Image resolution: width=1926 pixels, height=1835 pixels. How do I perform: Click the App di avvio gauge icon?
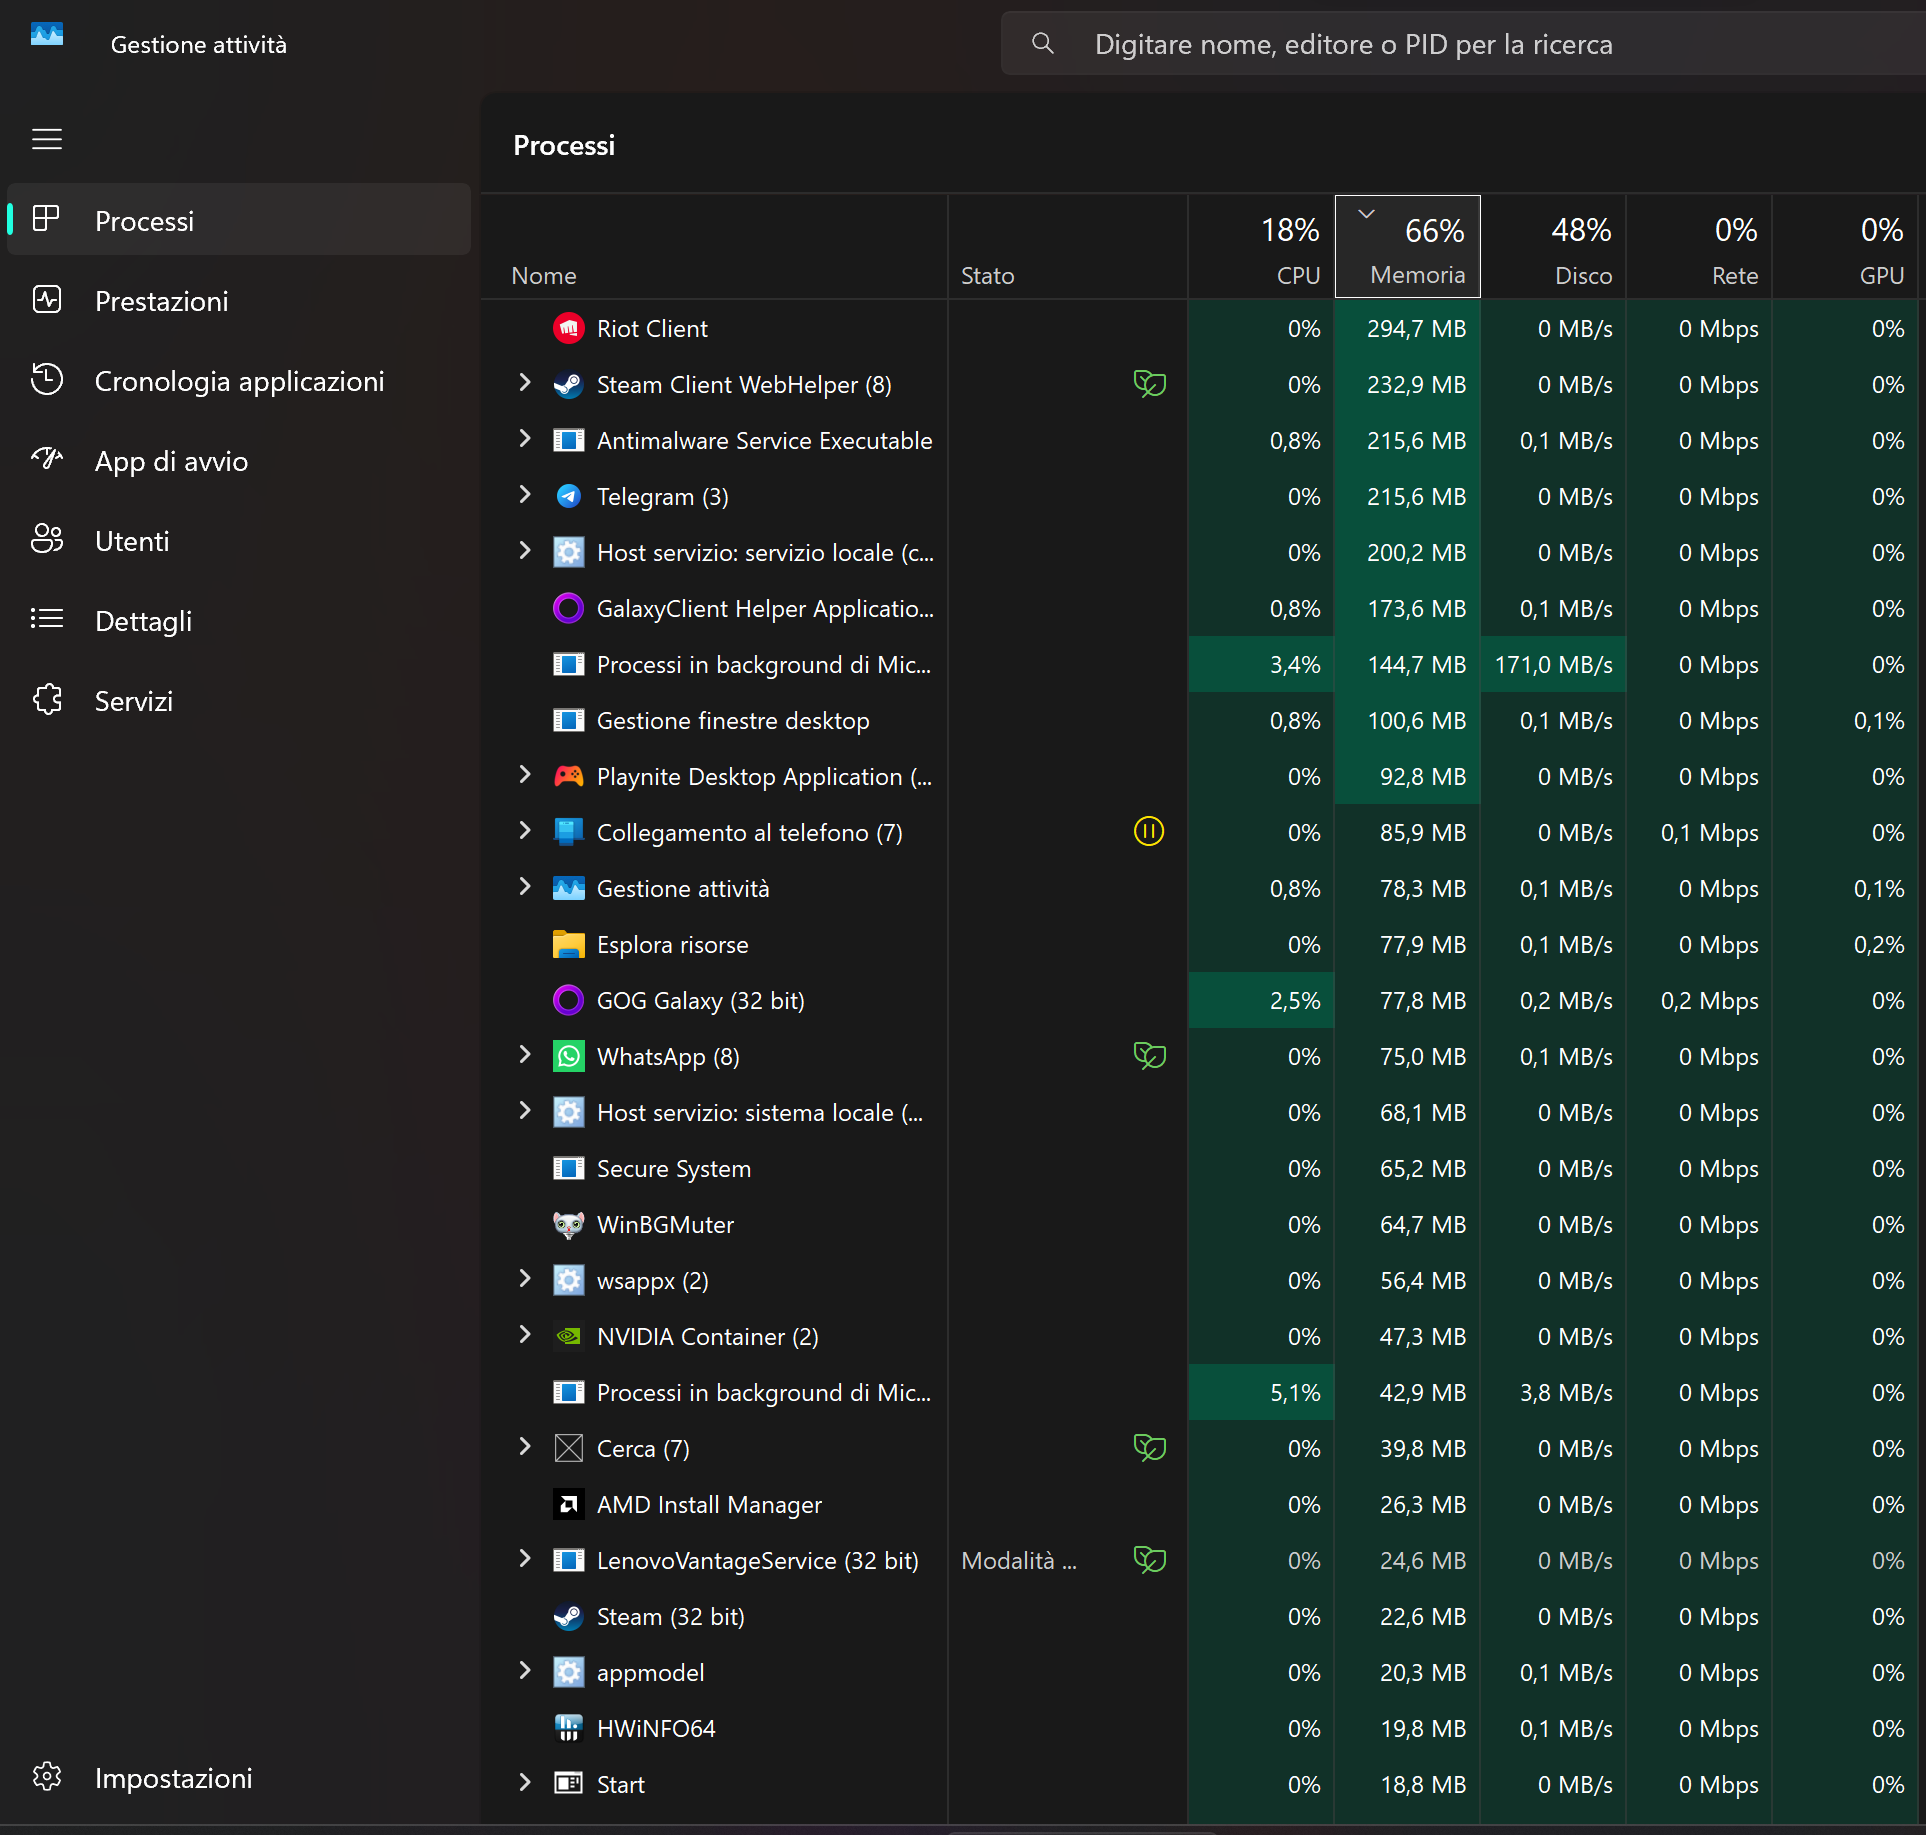pos(47,460)
